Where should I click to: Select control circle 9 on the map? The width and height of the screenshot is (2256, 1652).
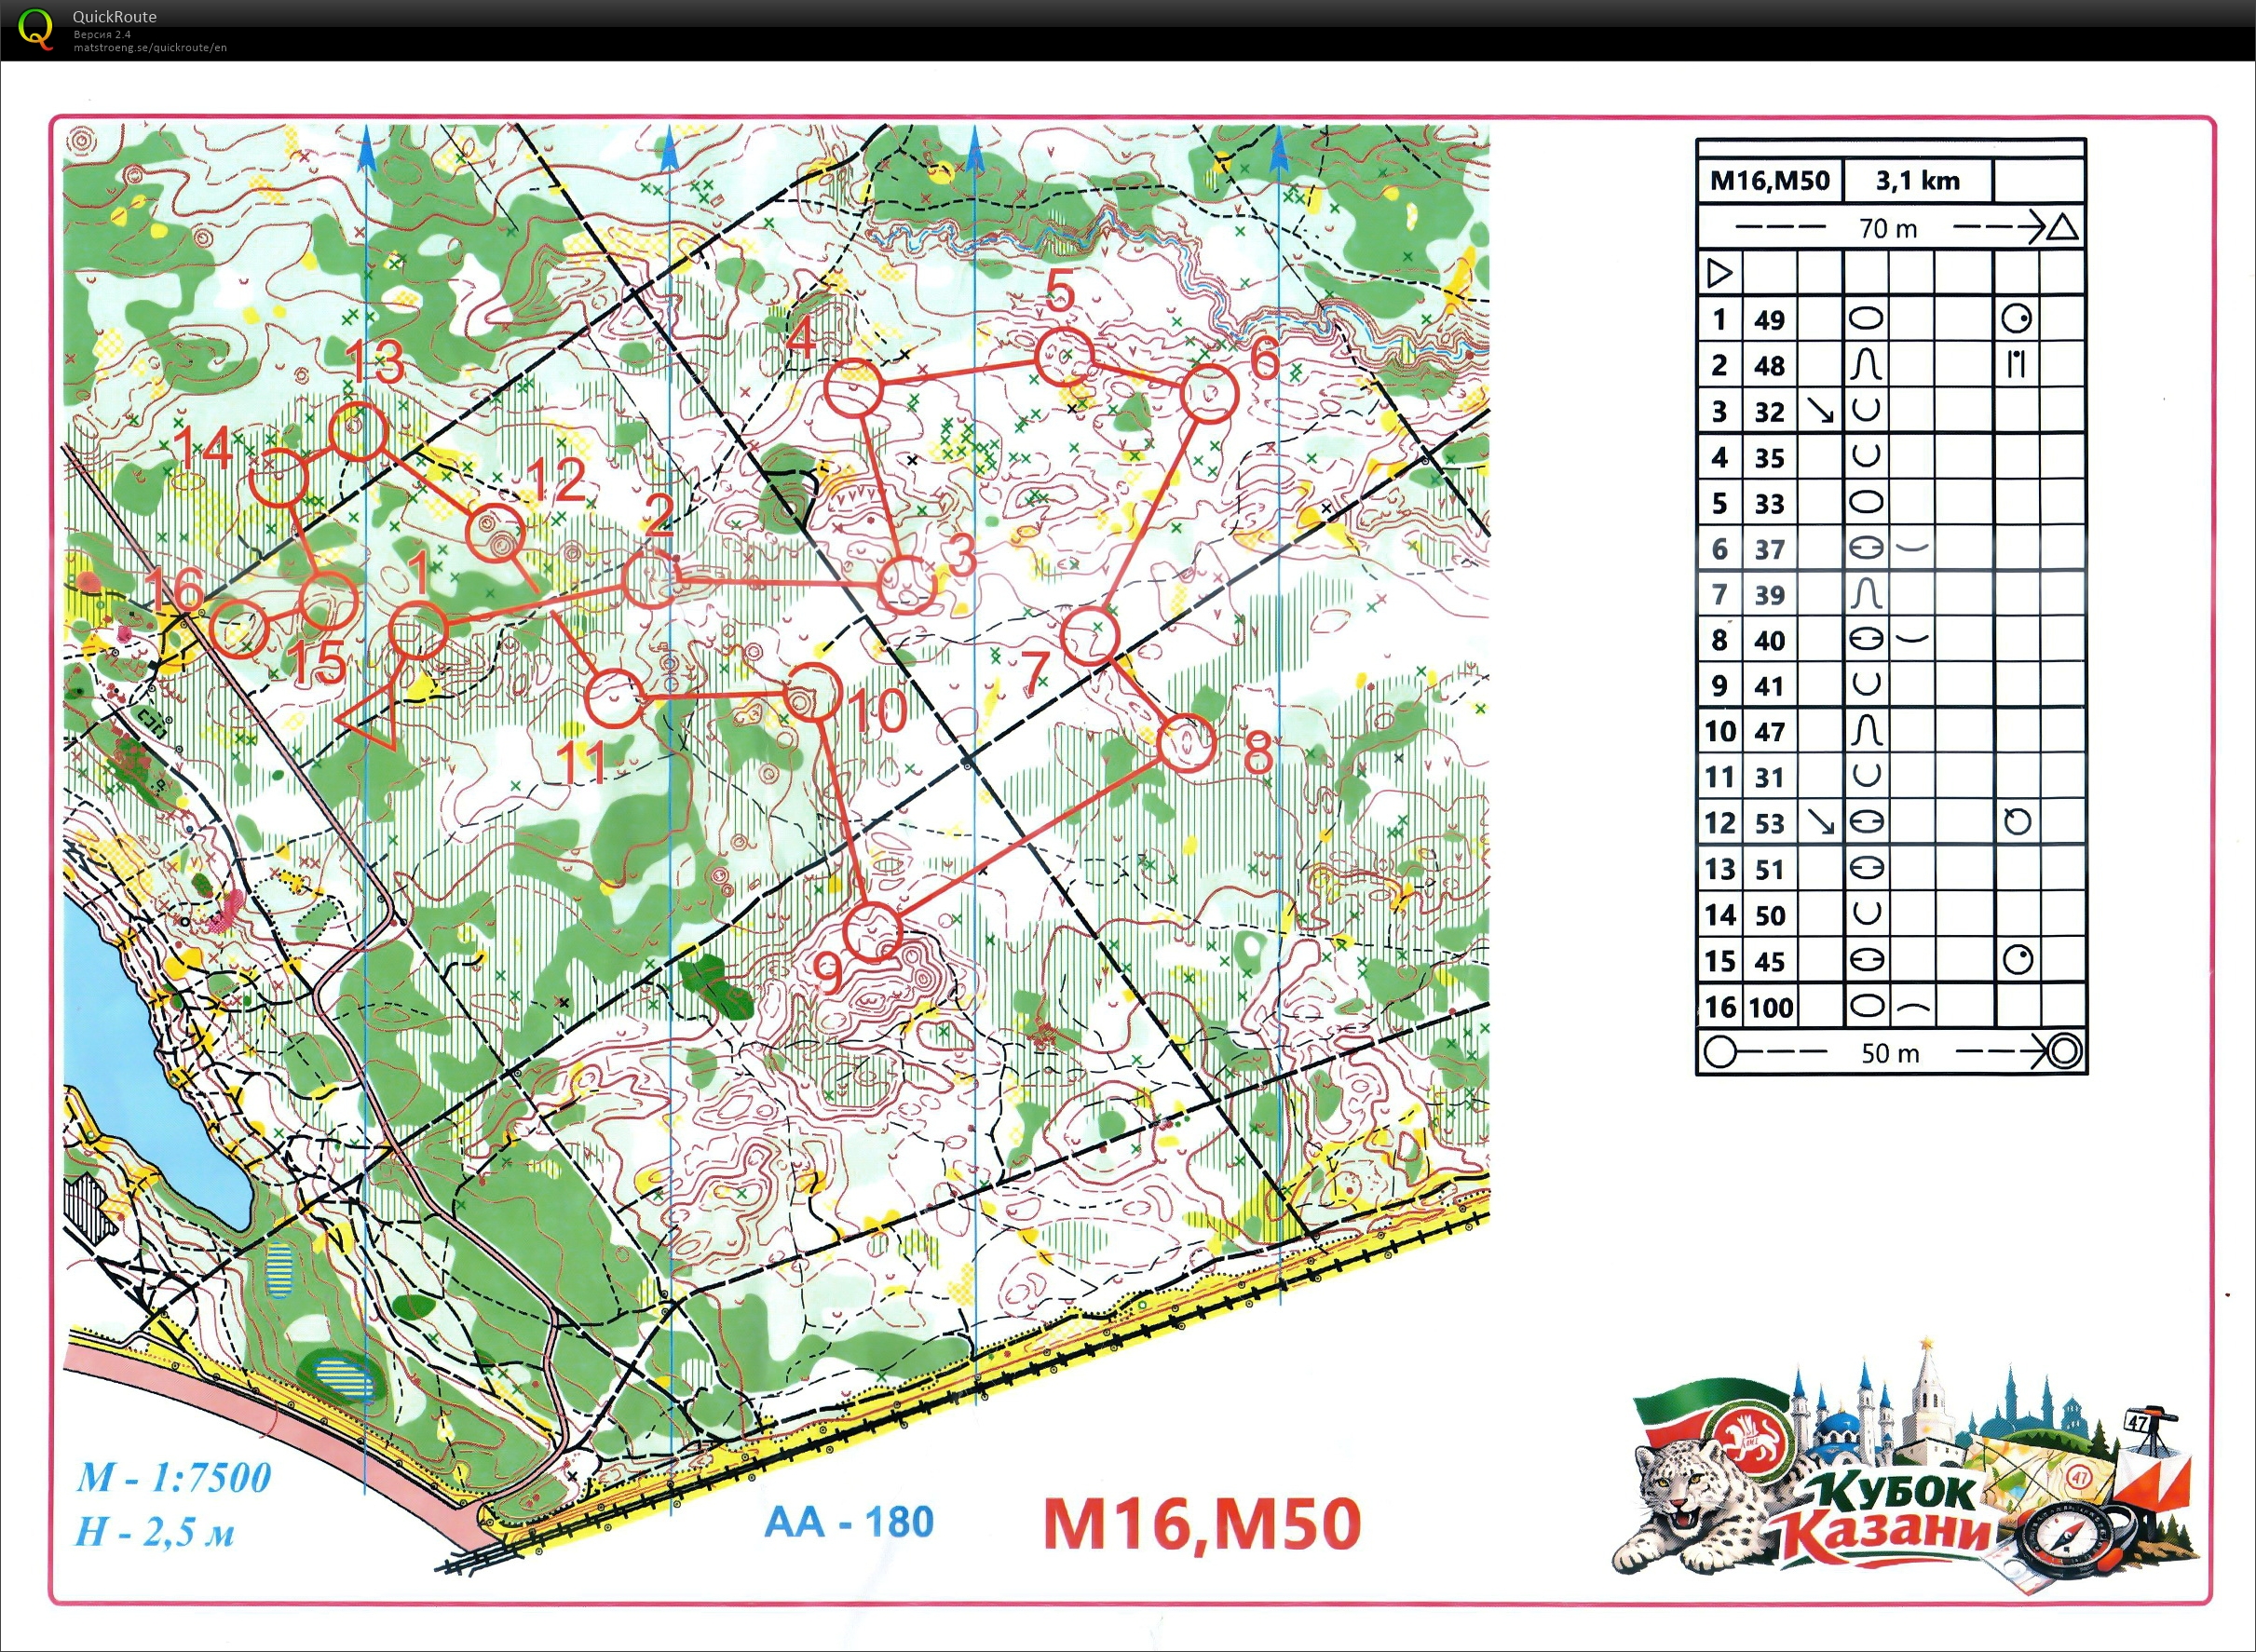pos(872,931)
